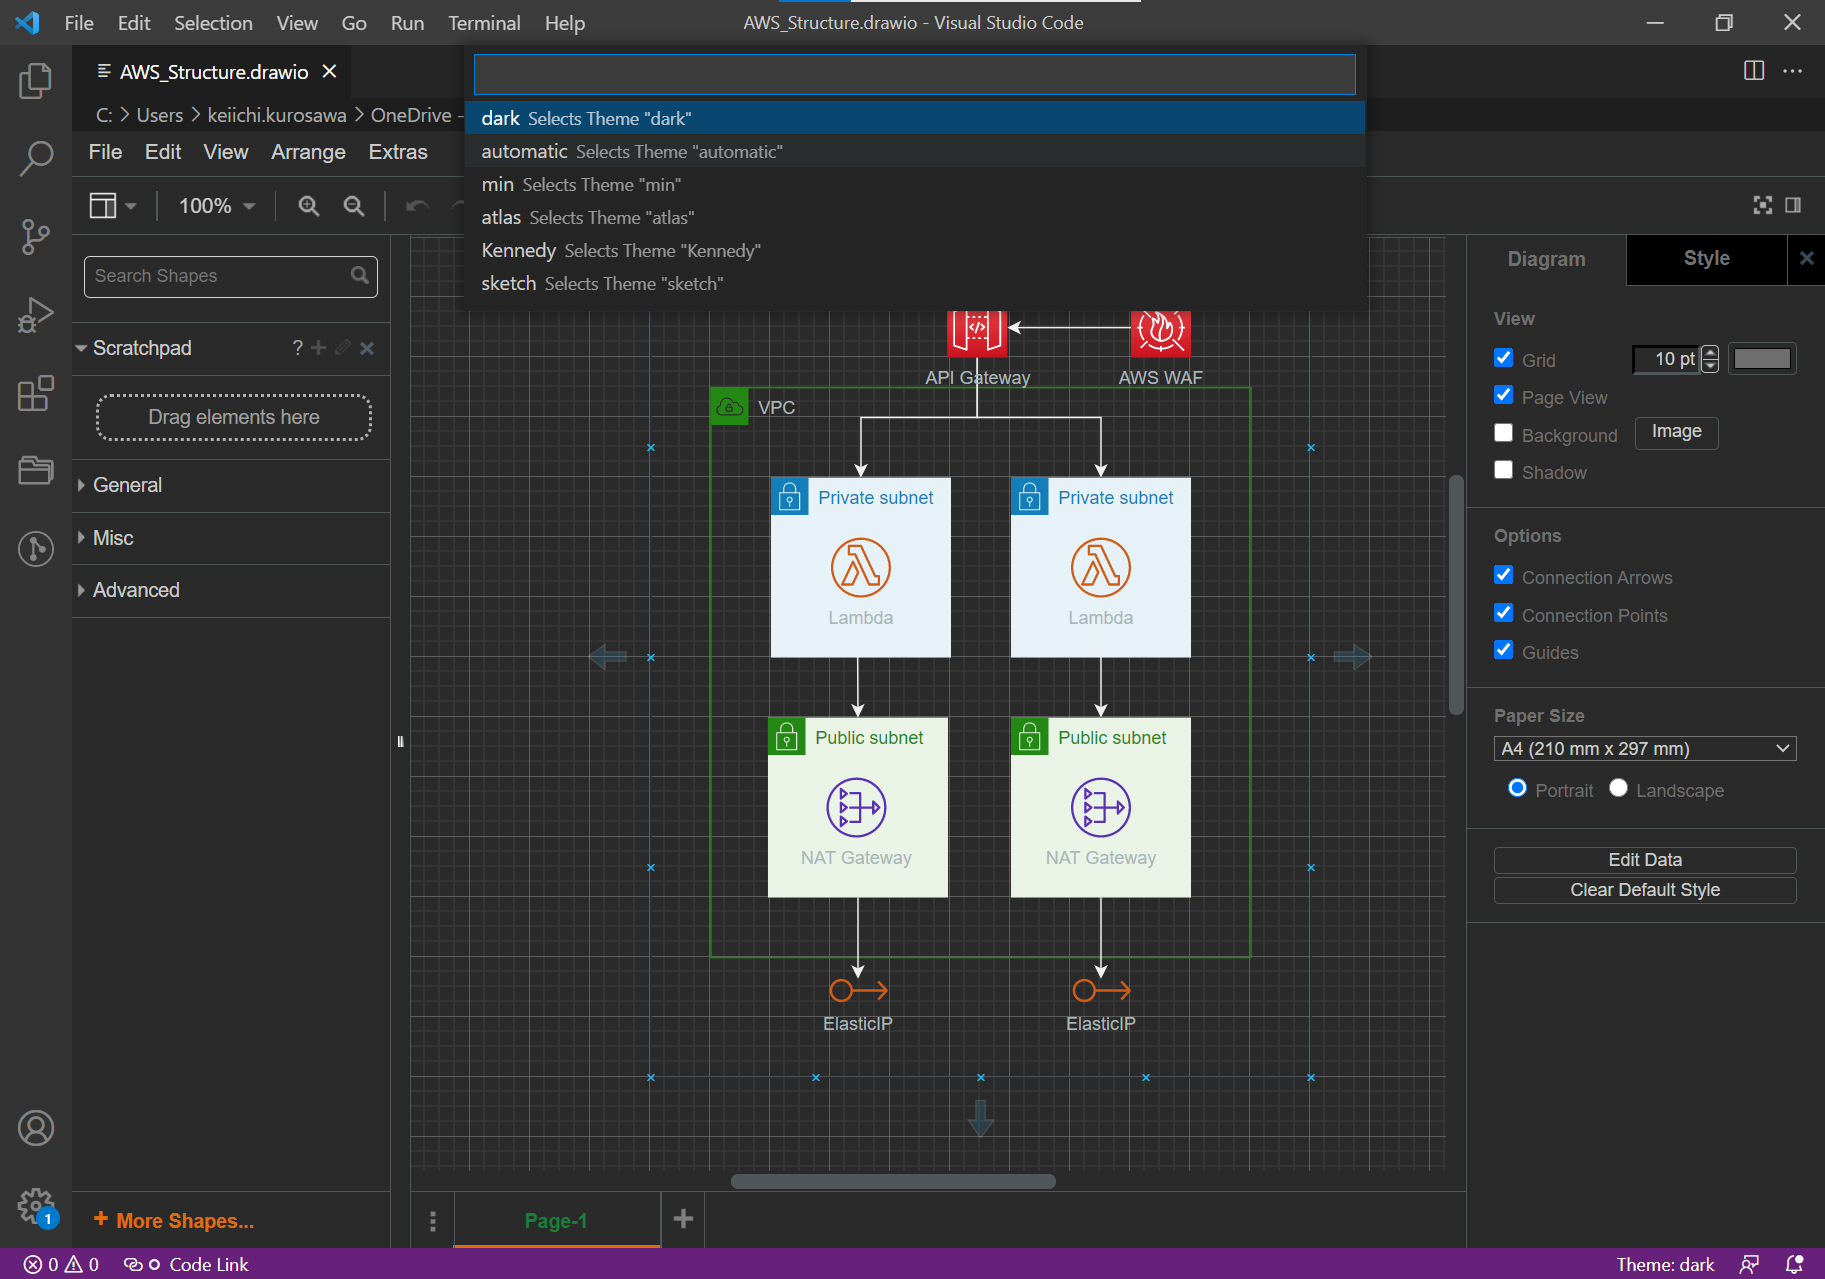Image resolution: width=1825 pixels, height=1279 pixels.
Task: Switch to the Diagram tab
Action: click(x=1546, y=259)
